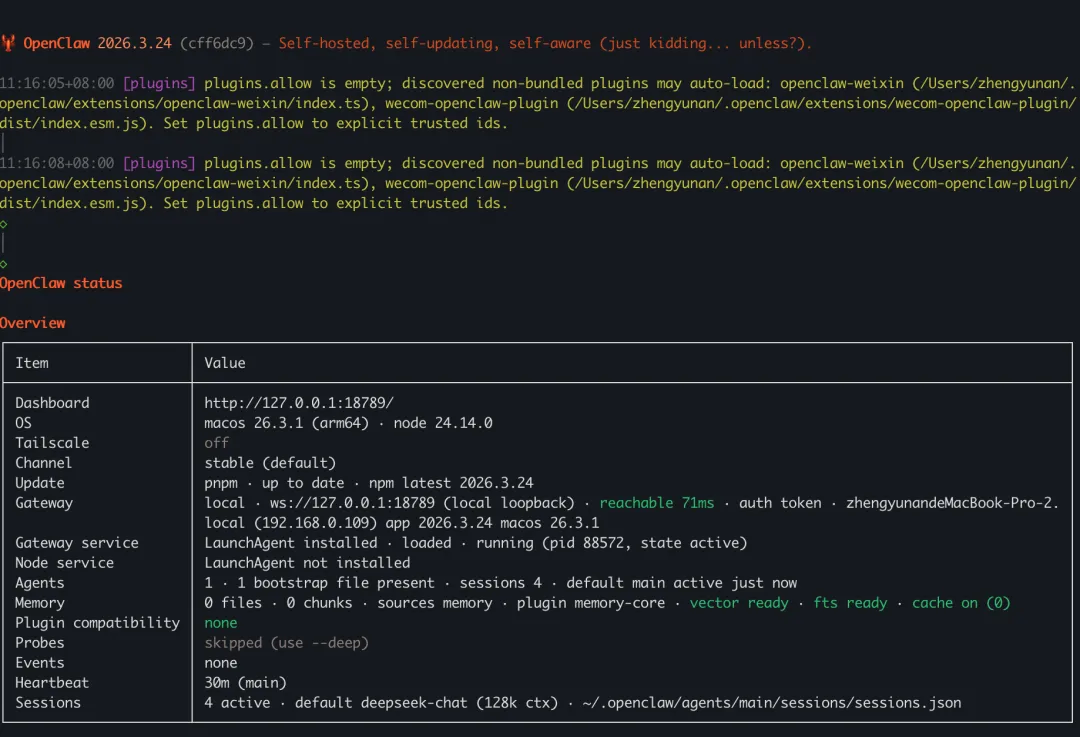The image size is (1080, 737).
Task: Click the 11:16:05+08:00 log timestamp
Action: point(57,83)
